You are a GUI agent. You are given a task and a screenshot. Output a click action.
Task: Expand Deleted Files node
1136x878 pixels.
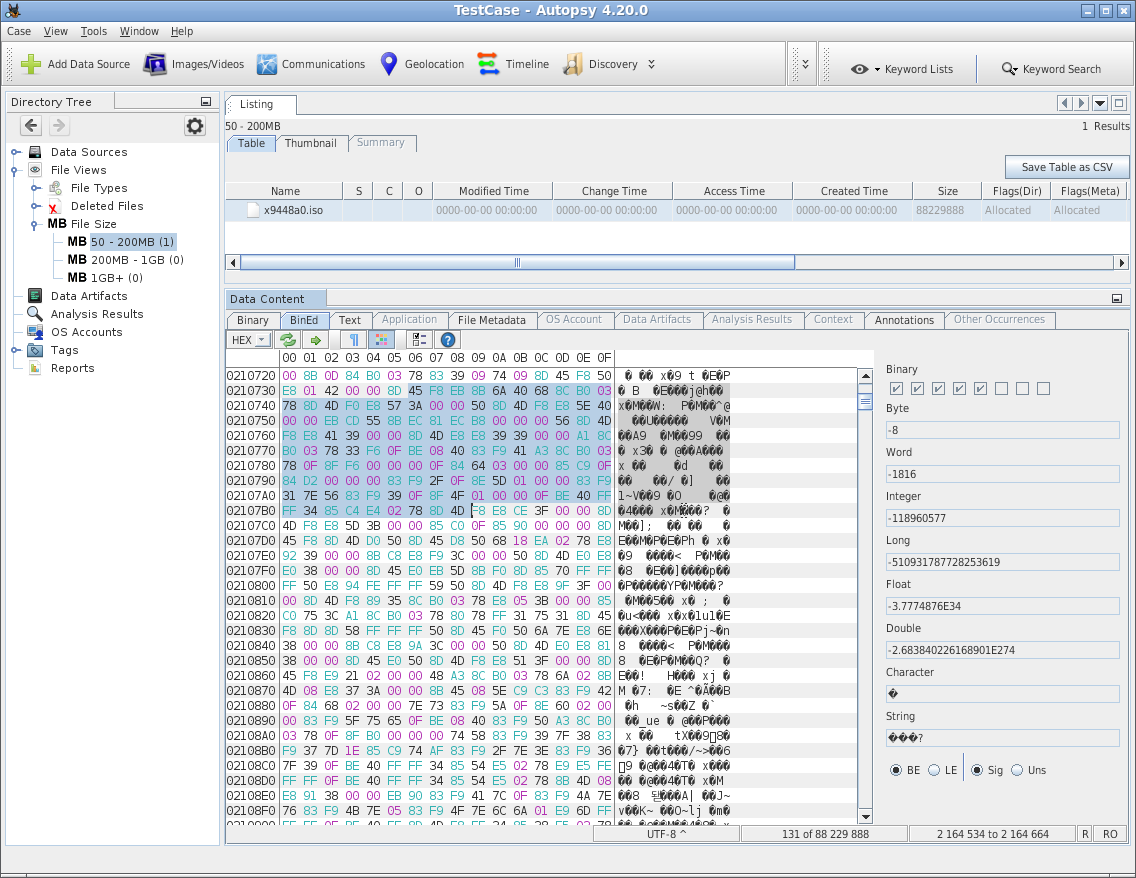(x=36, y=206)
